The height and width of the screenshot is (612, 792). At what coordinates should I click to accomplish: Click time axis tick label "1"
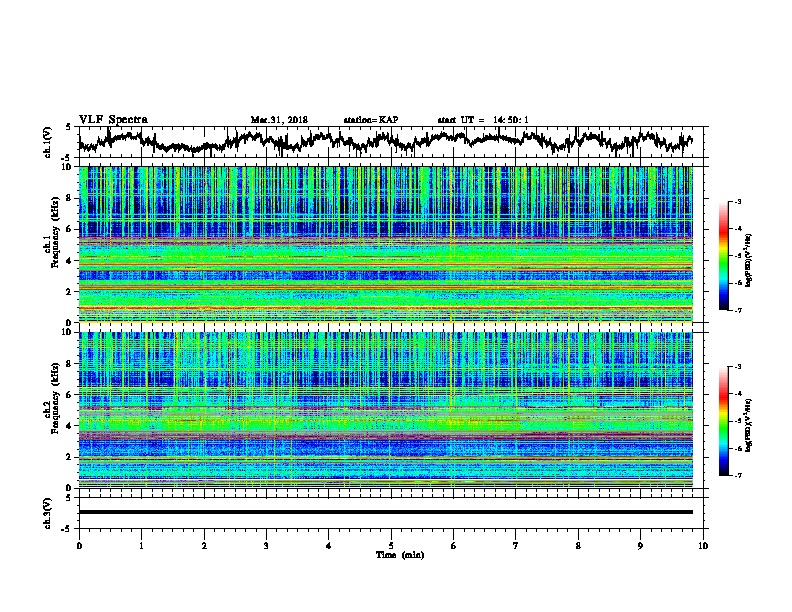141,545
